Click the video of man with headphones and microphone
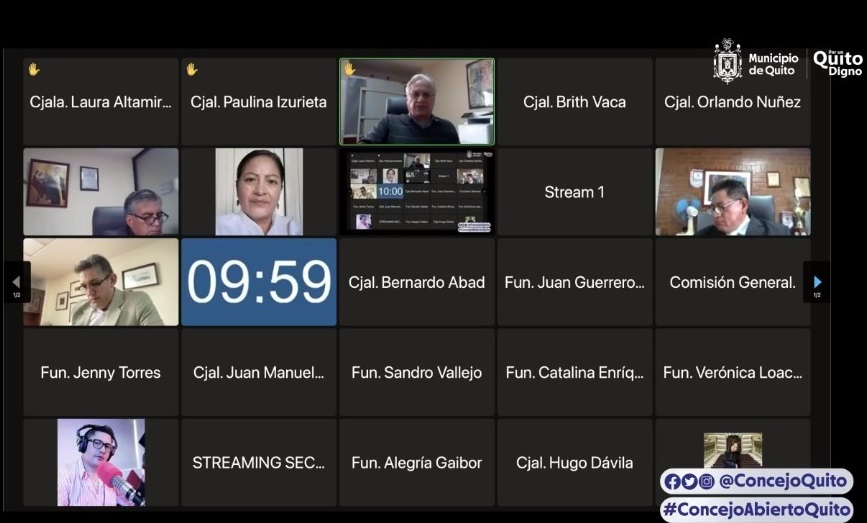 pyautogui.click(x=101, y=462)
